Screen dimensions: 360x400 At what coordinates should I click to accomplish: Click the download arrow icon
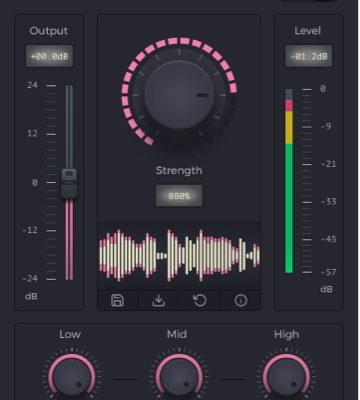pyautogui.click(x=159, y=300)
